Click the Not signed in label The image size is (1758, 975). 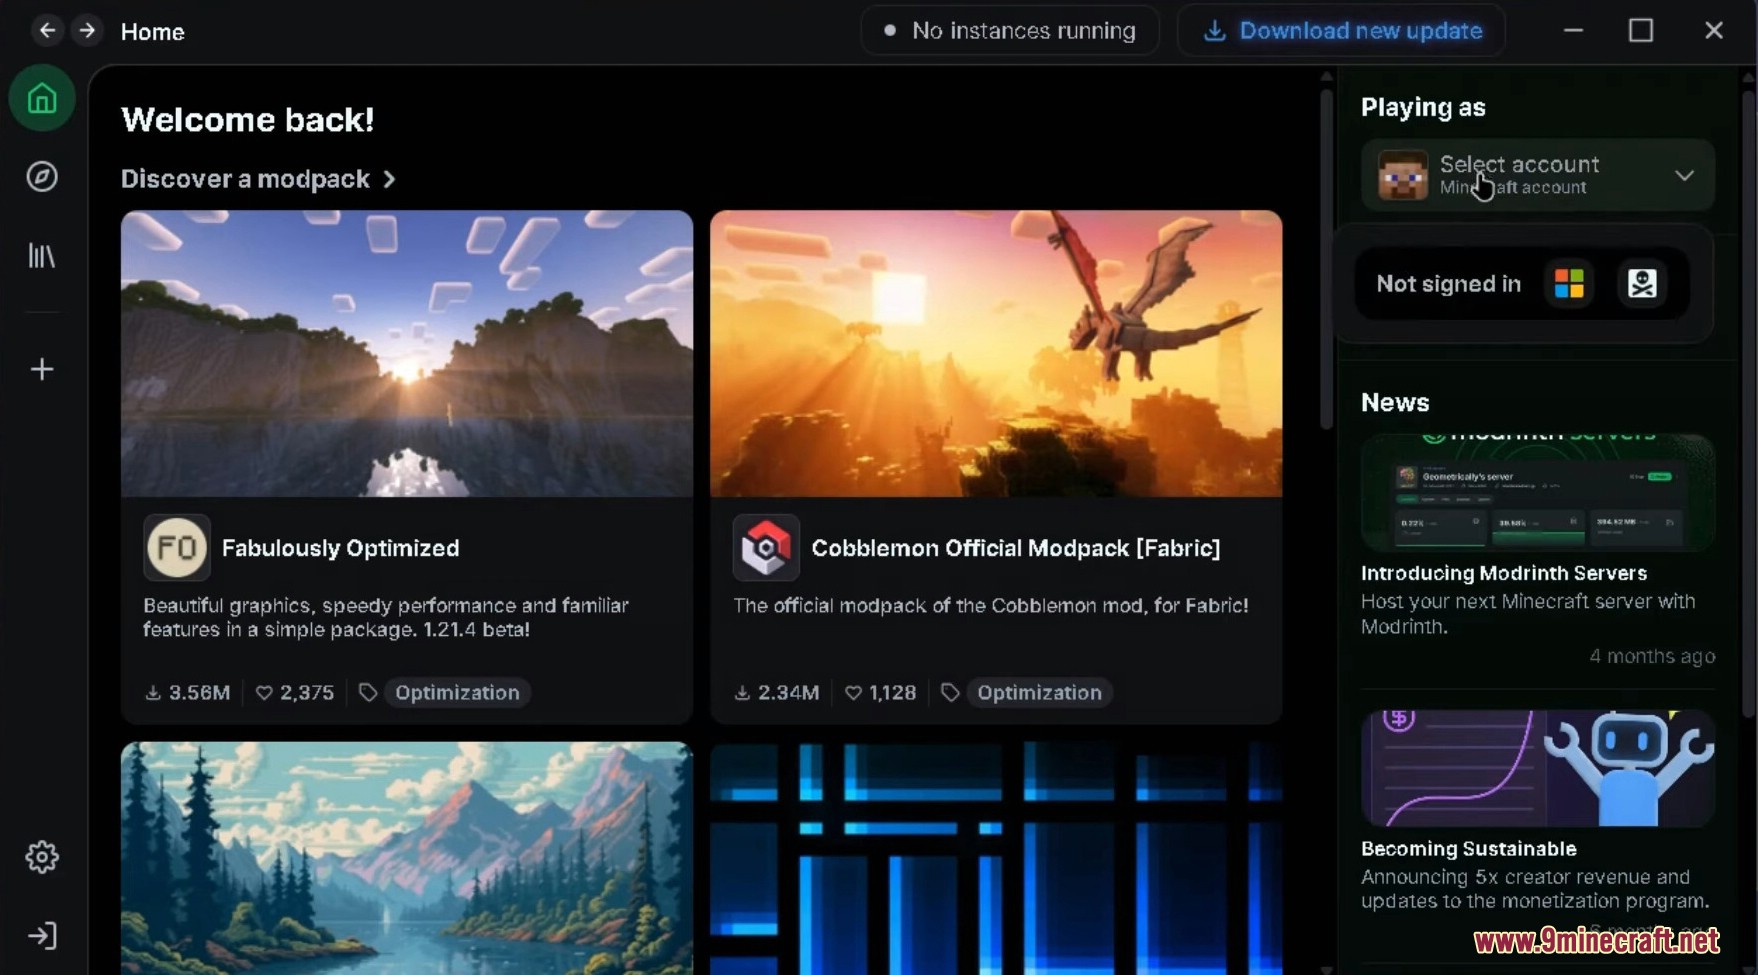[1448, 284]
